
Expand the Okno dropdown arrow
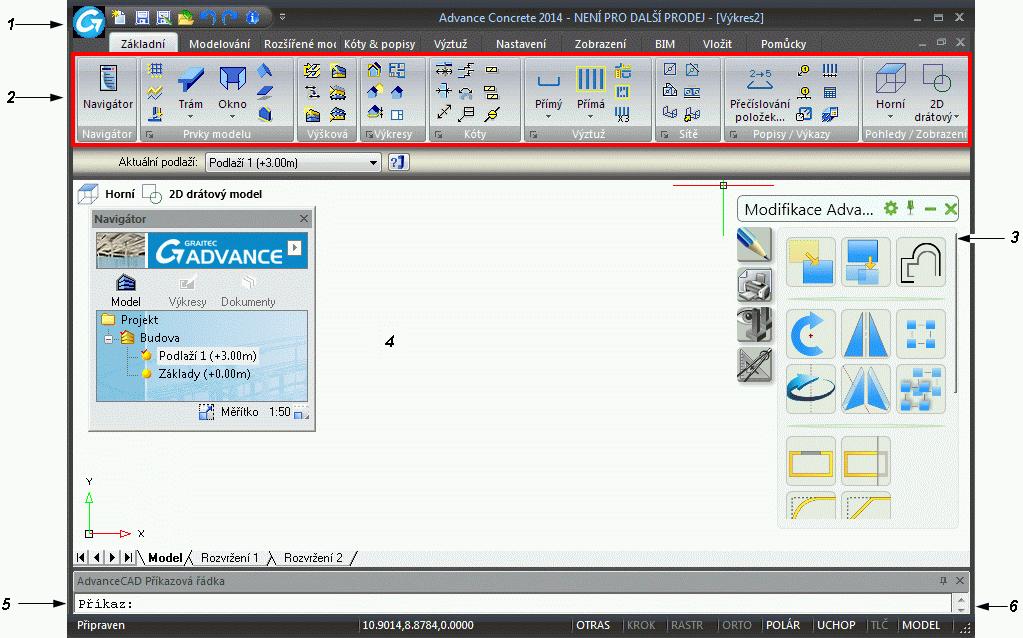232,117
